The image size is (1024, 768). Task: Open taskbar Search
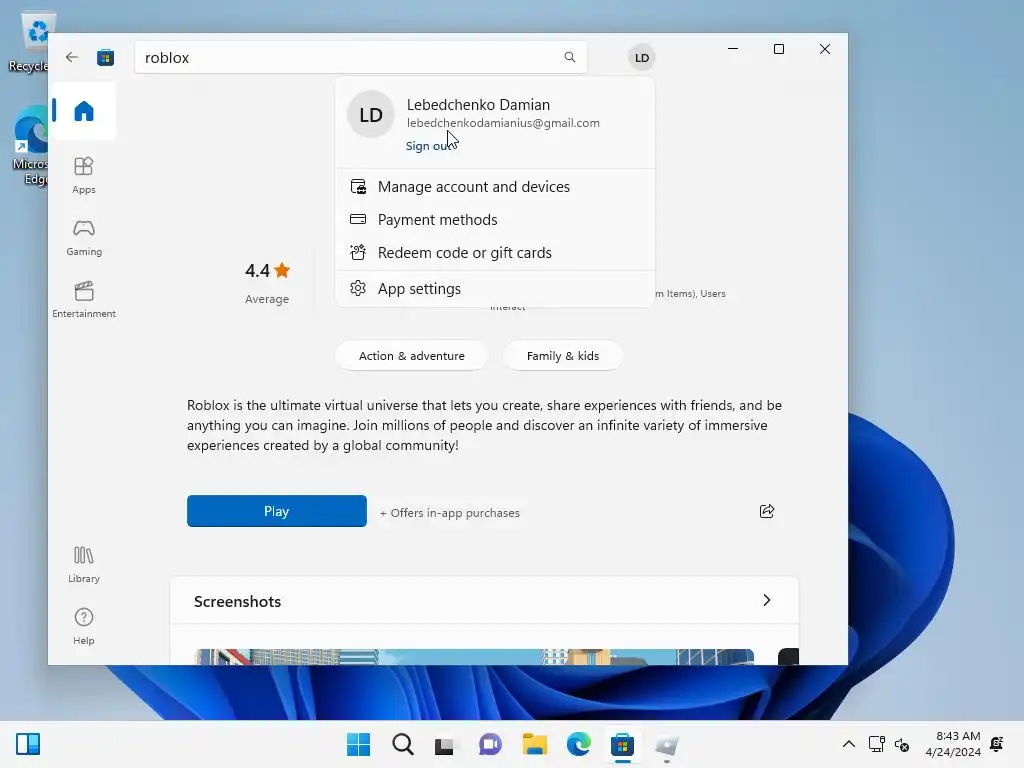[402, 744]
